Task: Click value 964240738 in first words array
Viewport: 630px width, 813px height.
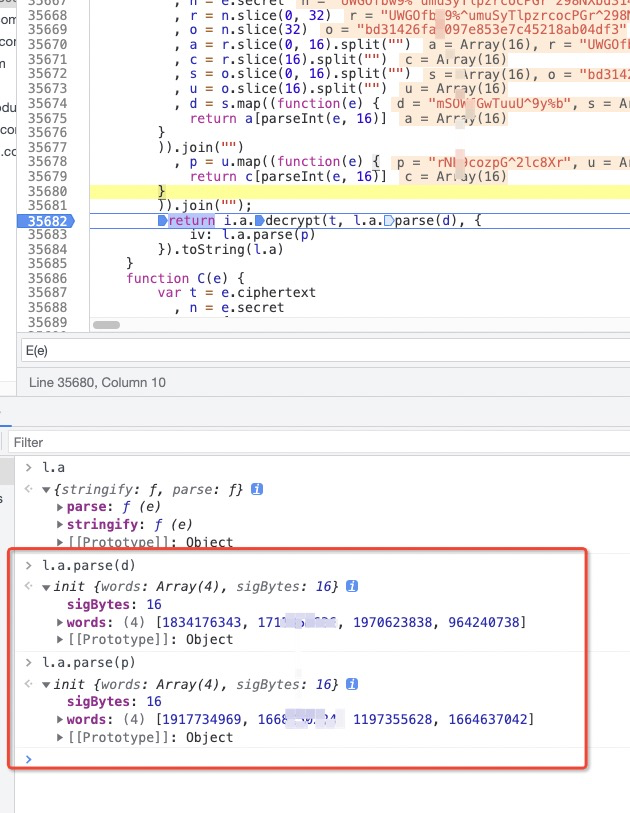Action: tap(484, 622)
